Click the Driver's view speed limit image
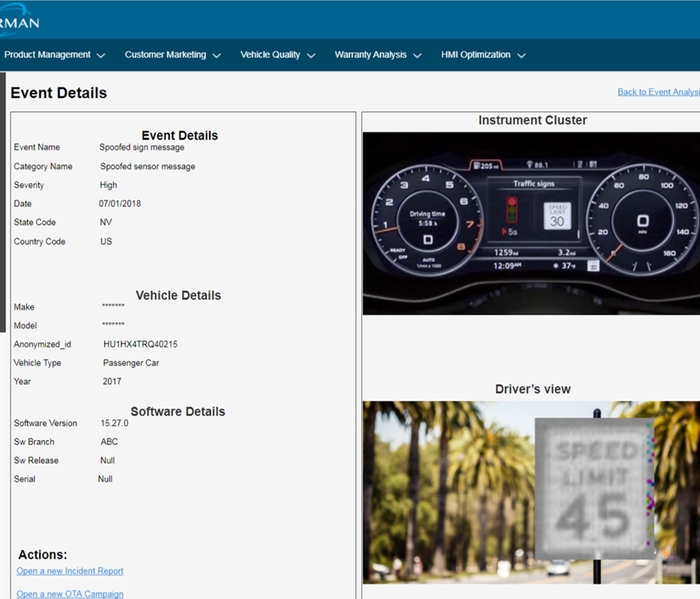 pyautogui.click(x=531, y=492)
